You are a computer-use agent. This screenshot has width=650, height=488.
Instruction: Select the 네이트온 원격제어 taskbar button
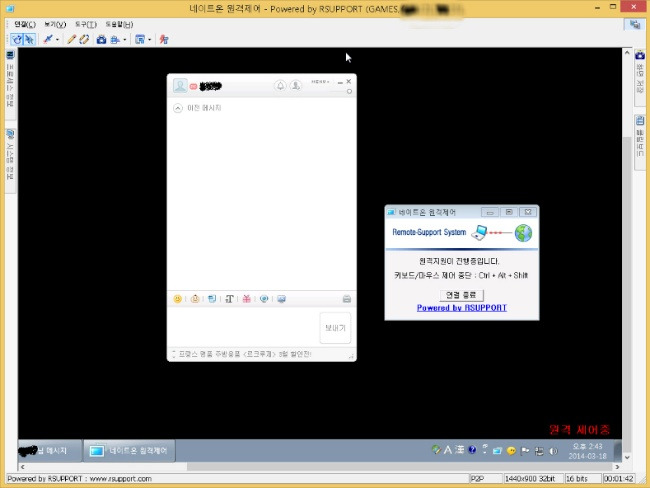129,450
